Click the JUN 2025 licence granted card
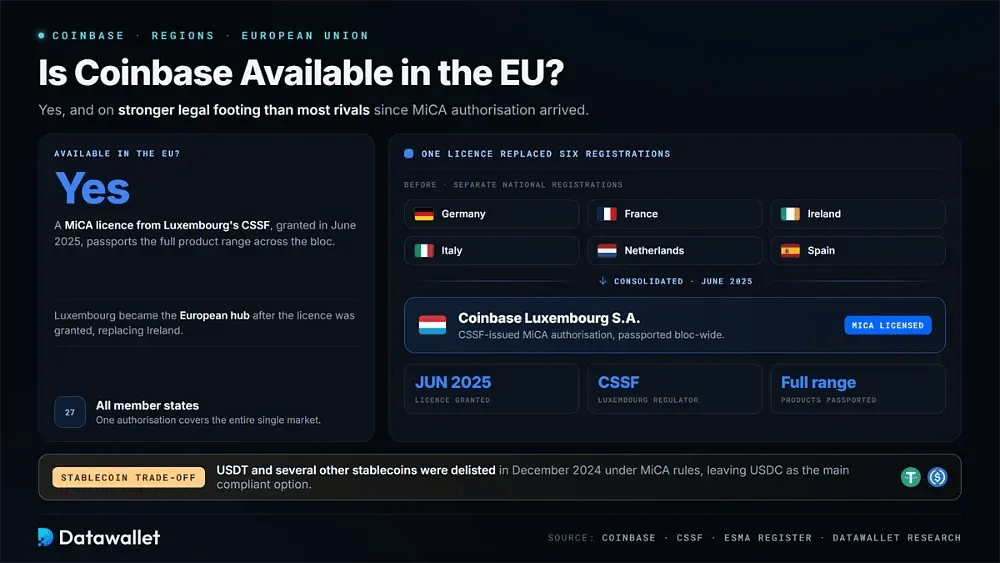 click(x=492, y=389)
